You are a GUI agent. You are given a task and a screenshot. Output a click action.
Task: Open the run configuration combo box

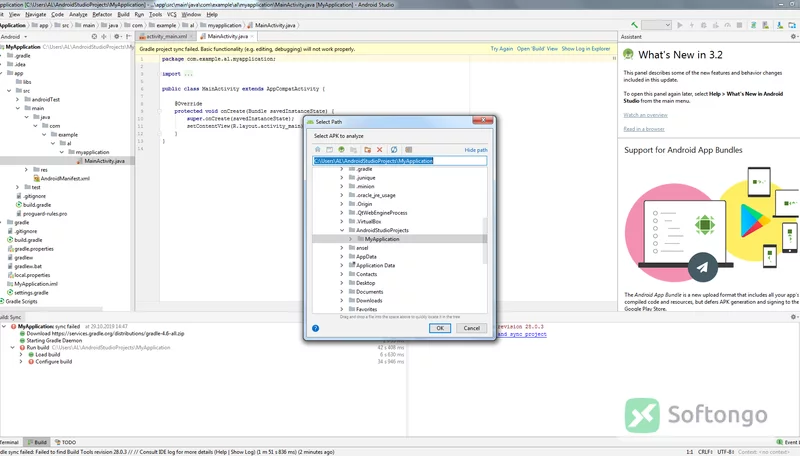(656, 25)
